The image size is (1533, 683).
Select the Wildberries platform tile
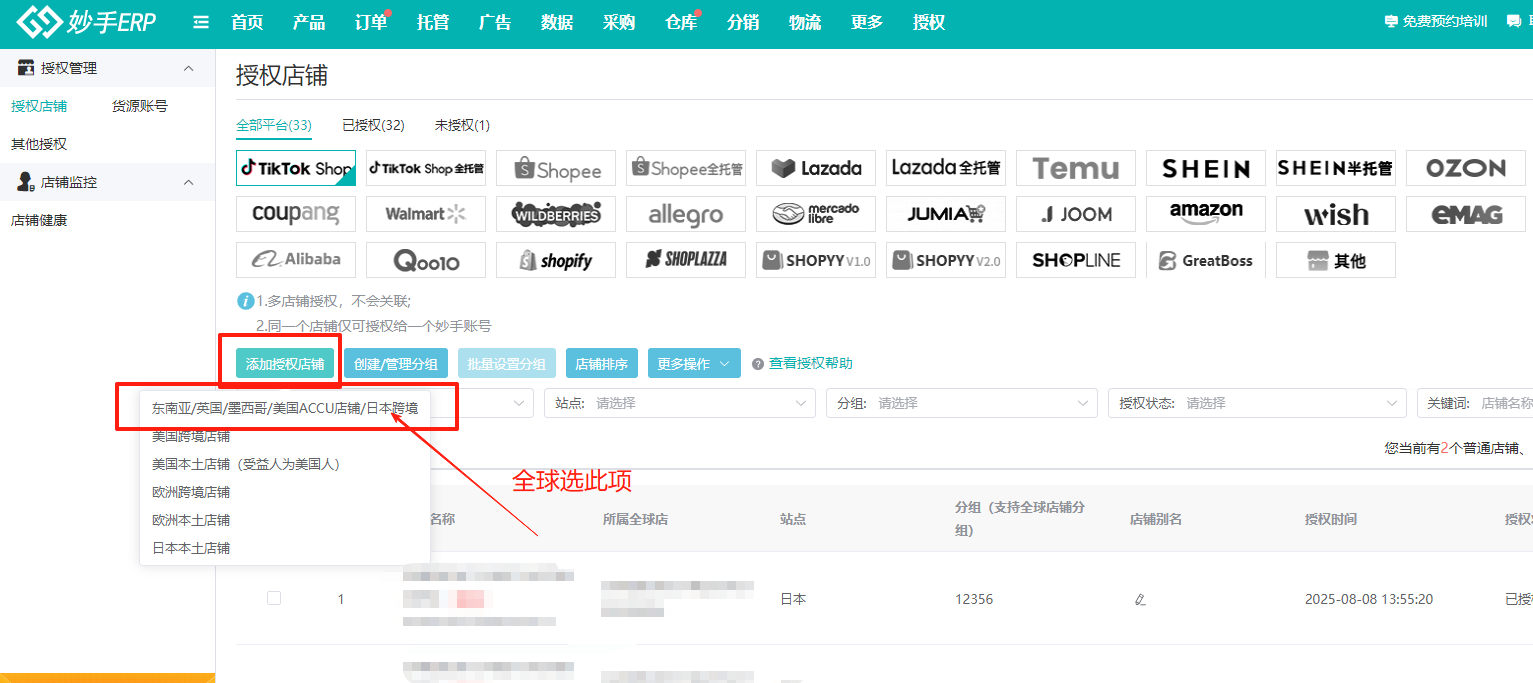click(556, 214)
